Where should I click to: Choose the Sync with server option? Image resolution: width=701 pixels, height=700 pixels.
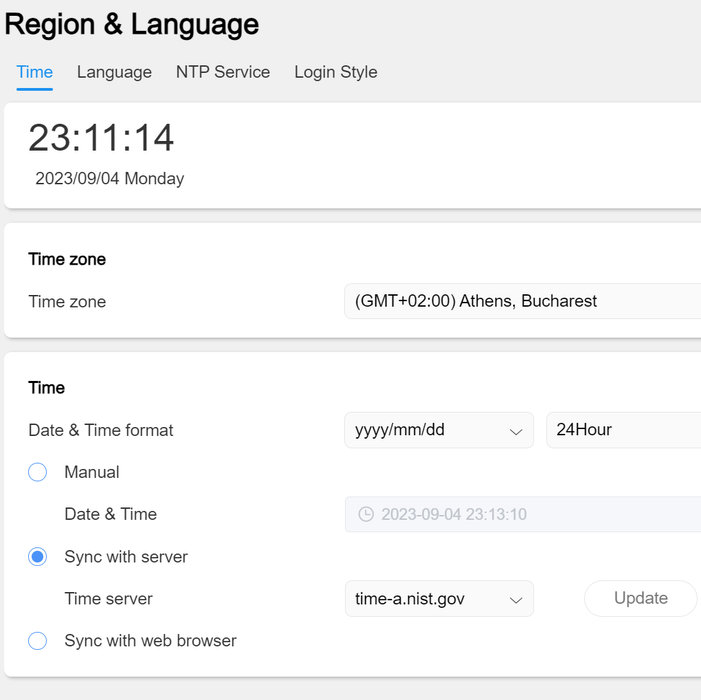[38, 557]
